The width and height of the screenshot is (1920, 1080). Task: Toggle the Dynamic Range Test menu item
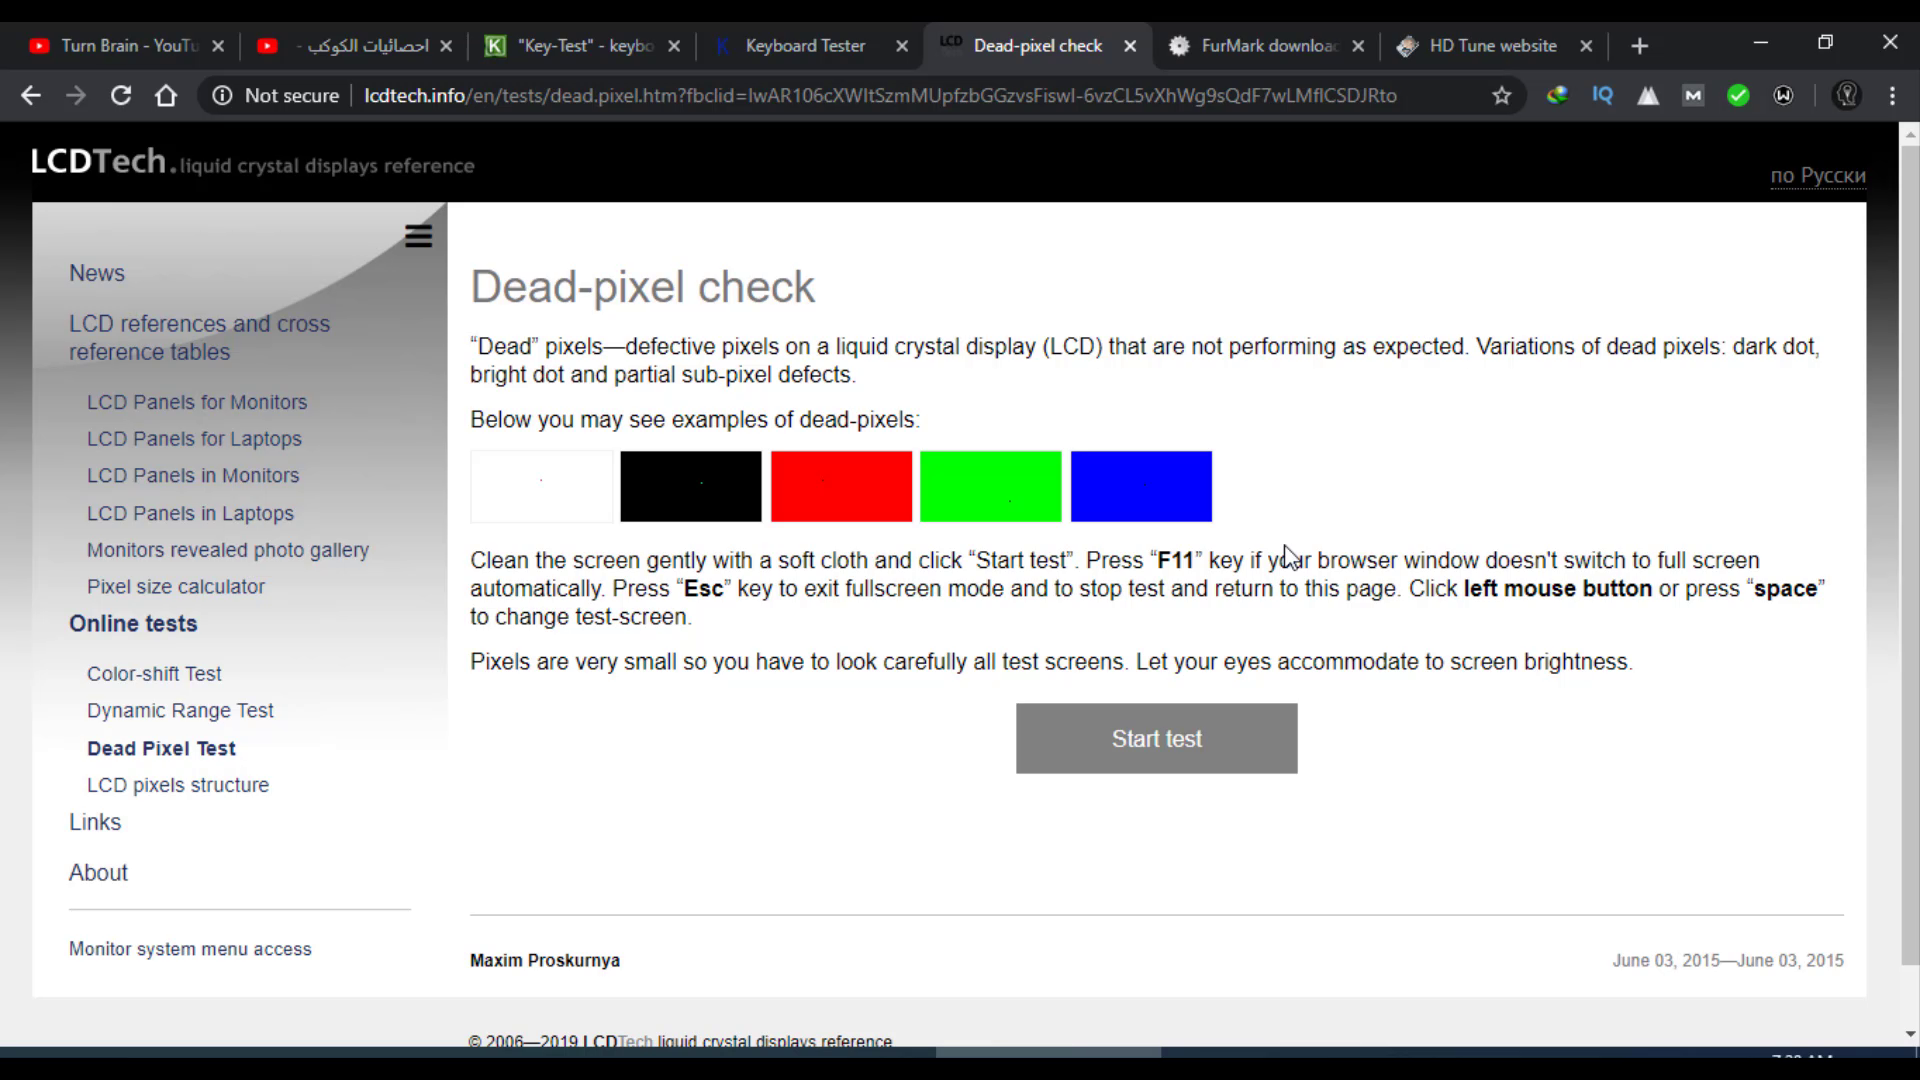pos(179,709)
